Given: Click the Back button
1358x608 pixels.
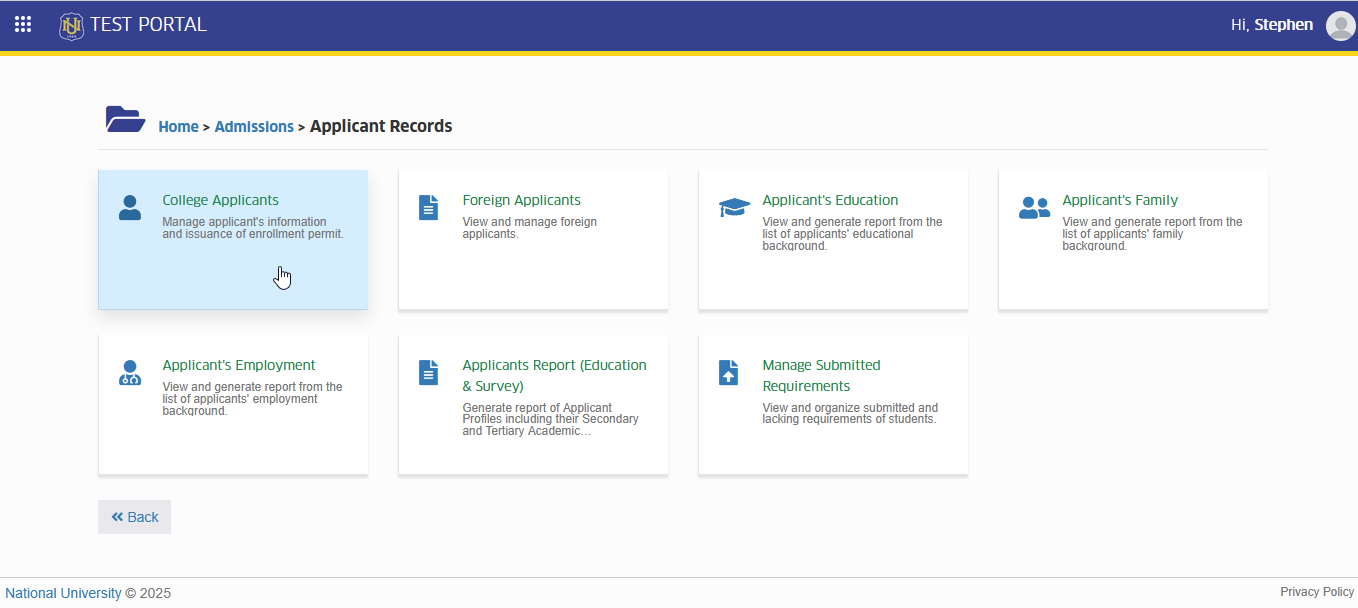Looking at the screenshot, I should pyautogui.click(x=134, y=517).
